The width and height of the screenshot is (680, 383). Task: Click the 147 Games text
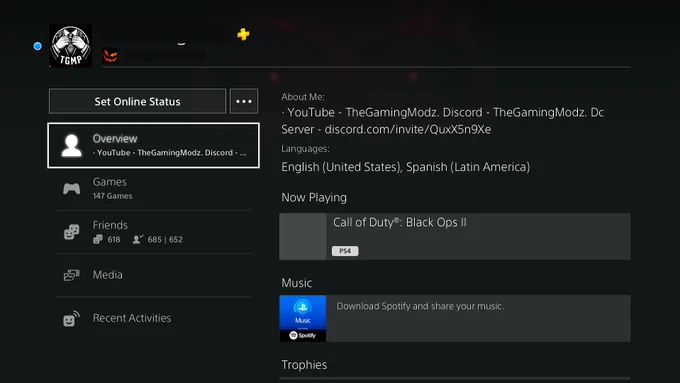point(112,196)
